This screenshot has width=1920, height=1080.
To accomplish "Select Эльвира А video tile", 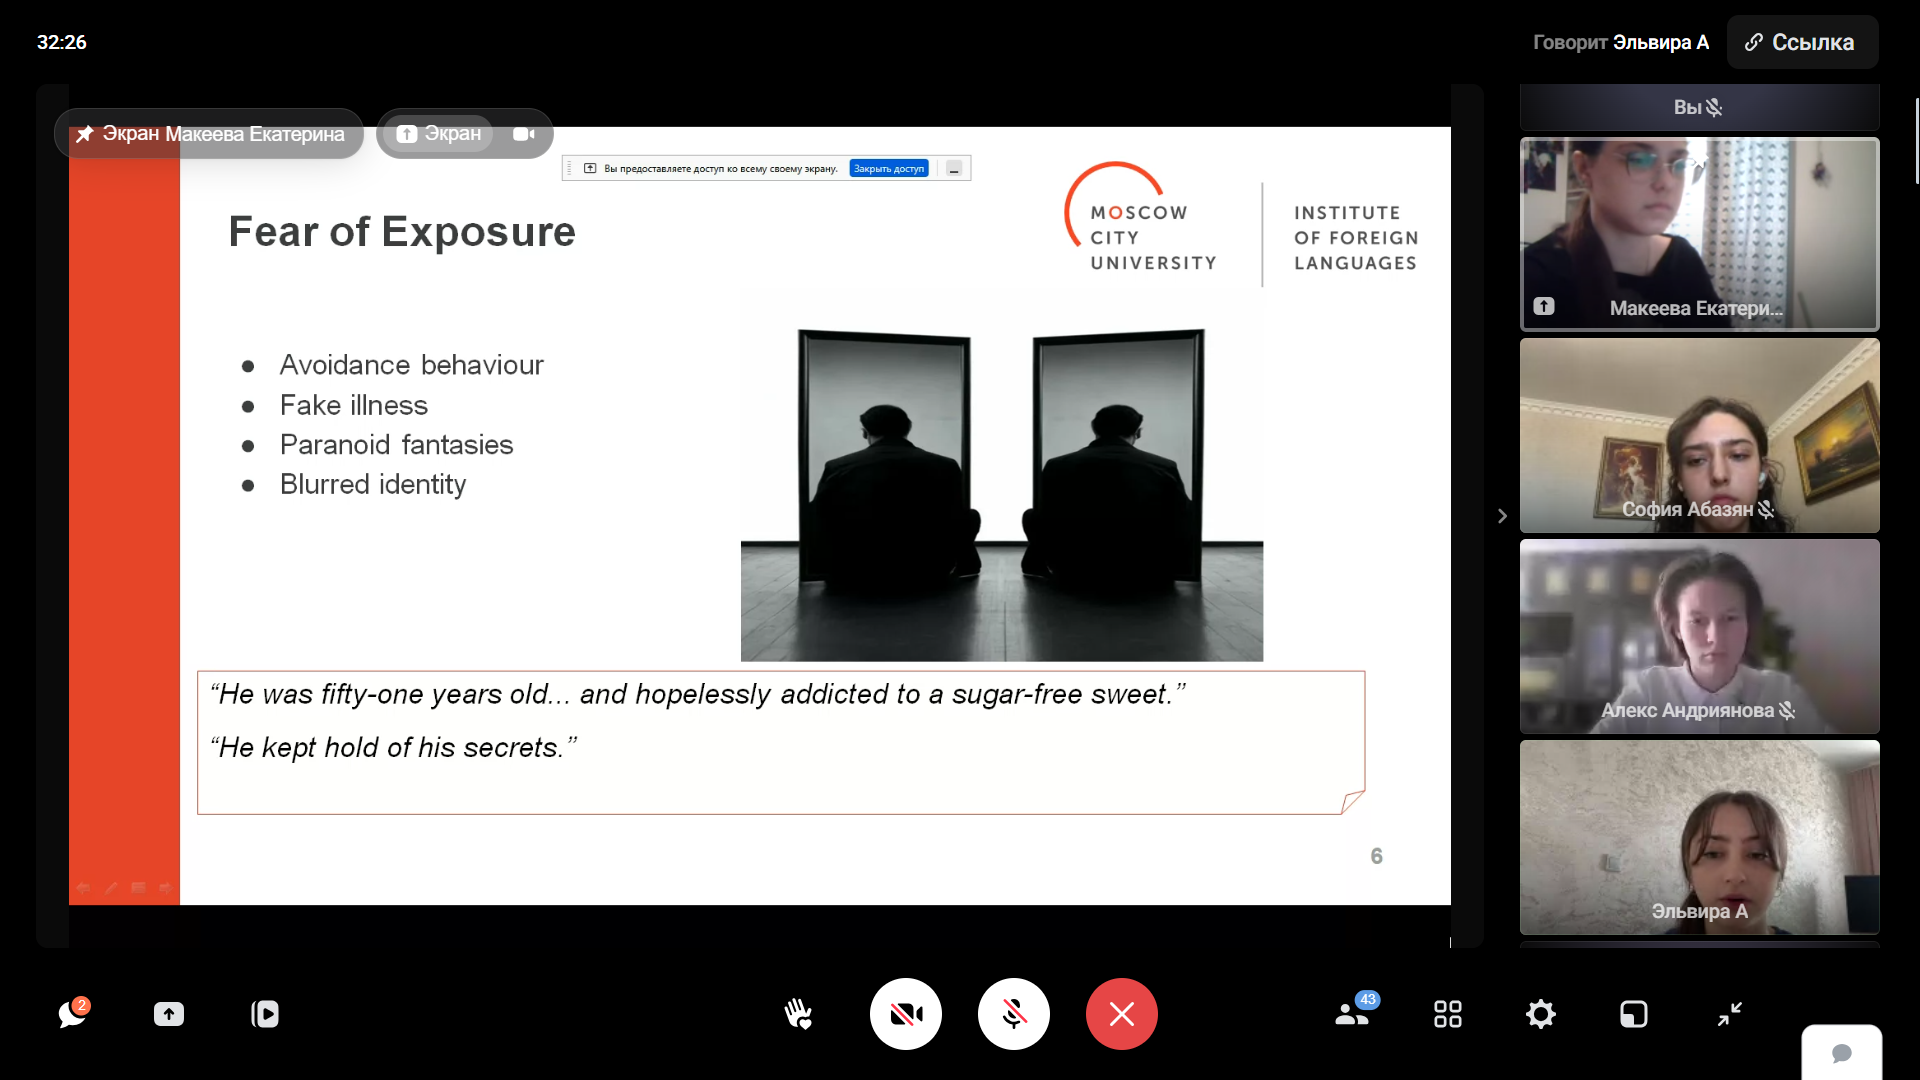I will pos(1700,837).
